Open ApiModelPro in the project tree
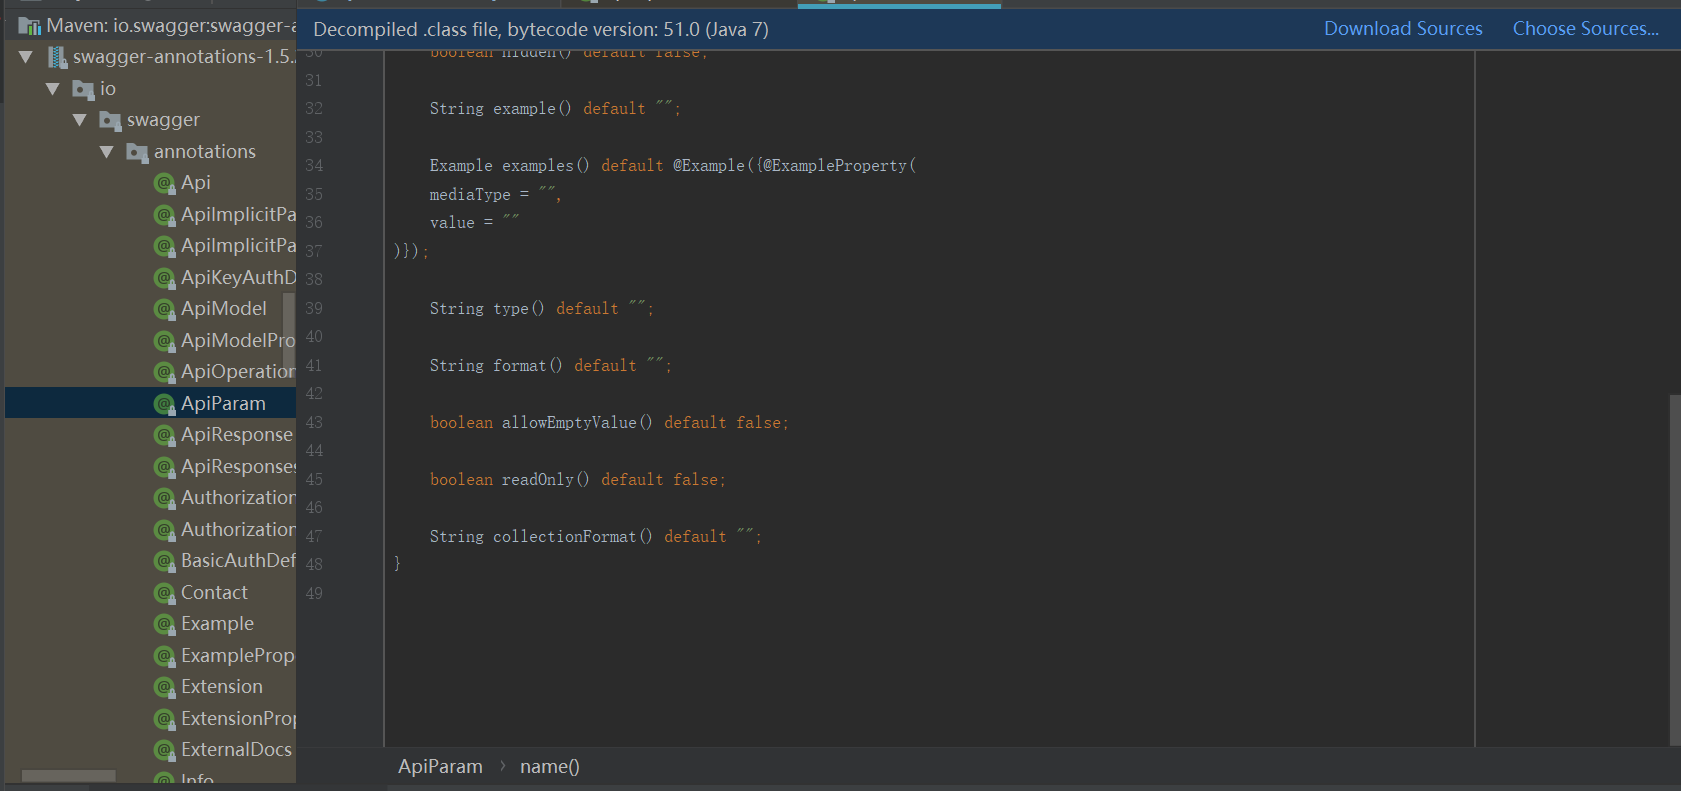The height and width of the screenshot is (791, 1681). coord(238,341)
